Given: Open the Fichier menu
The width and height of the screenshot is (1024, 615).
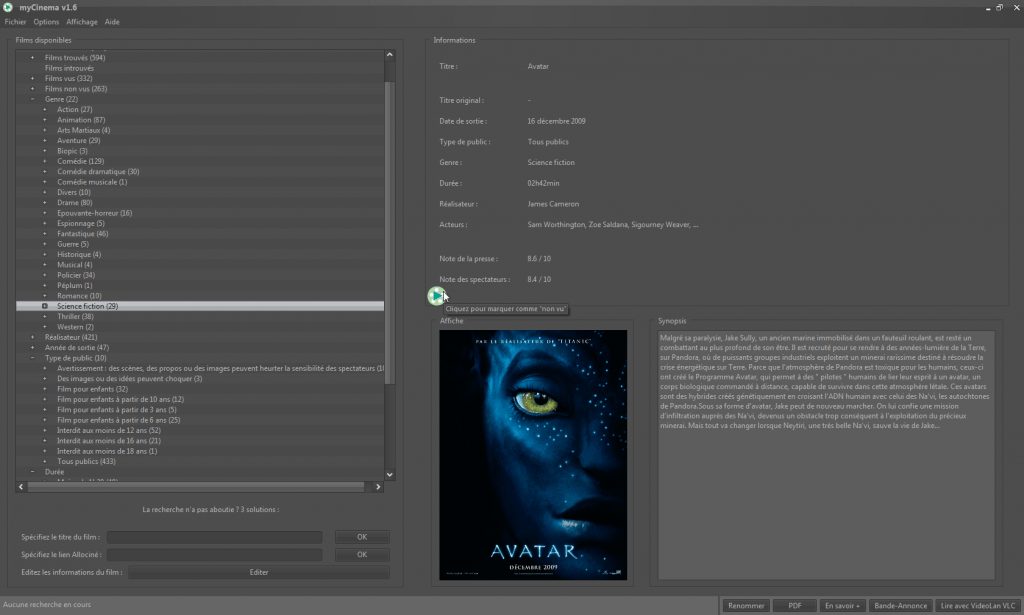Looking at the screenshot, I should [16, 22].
